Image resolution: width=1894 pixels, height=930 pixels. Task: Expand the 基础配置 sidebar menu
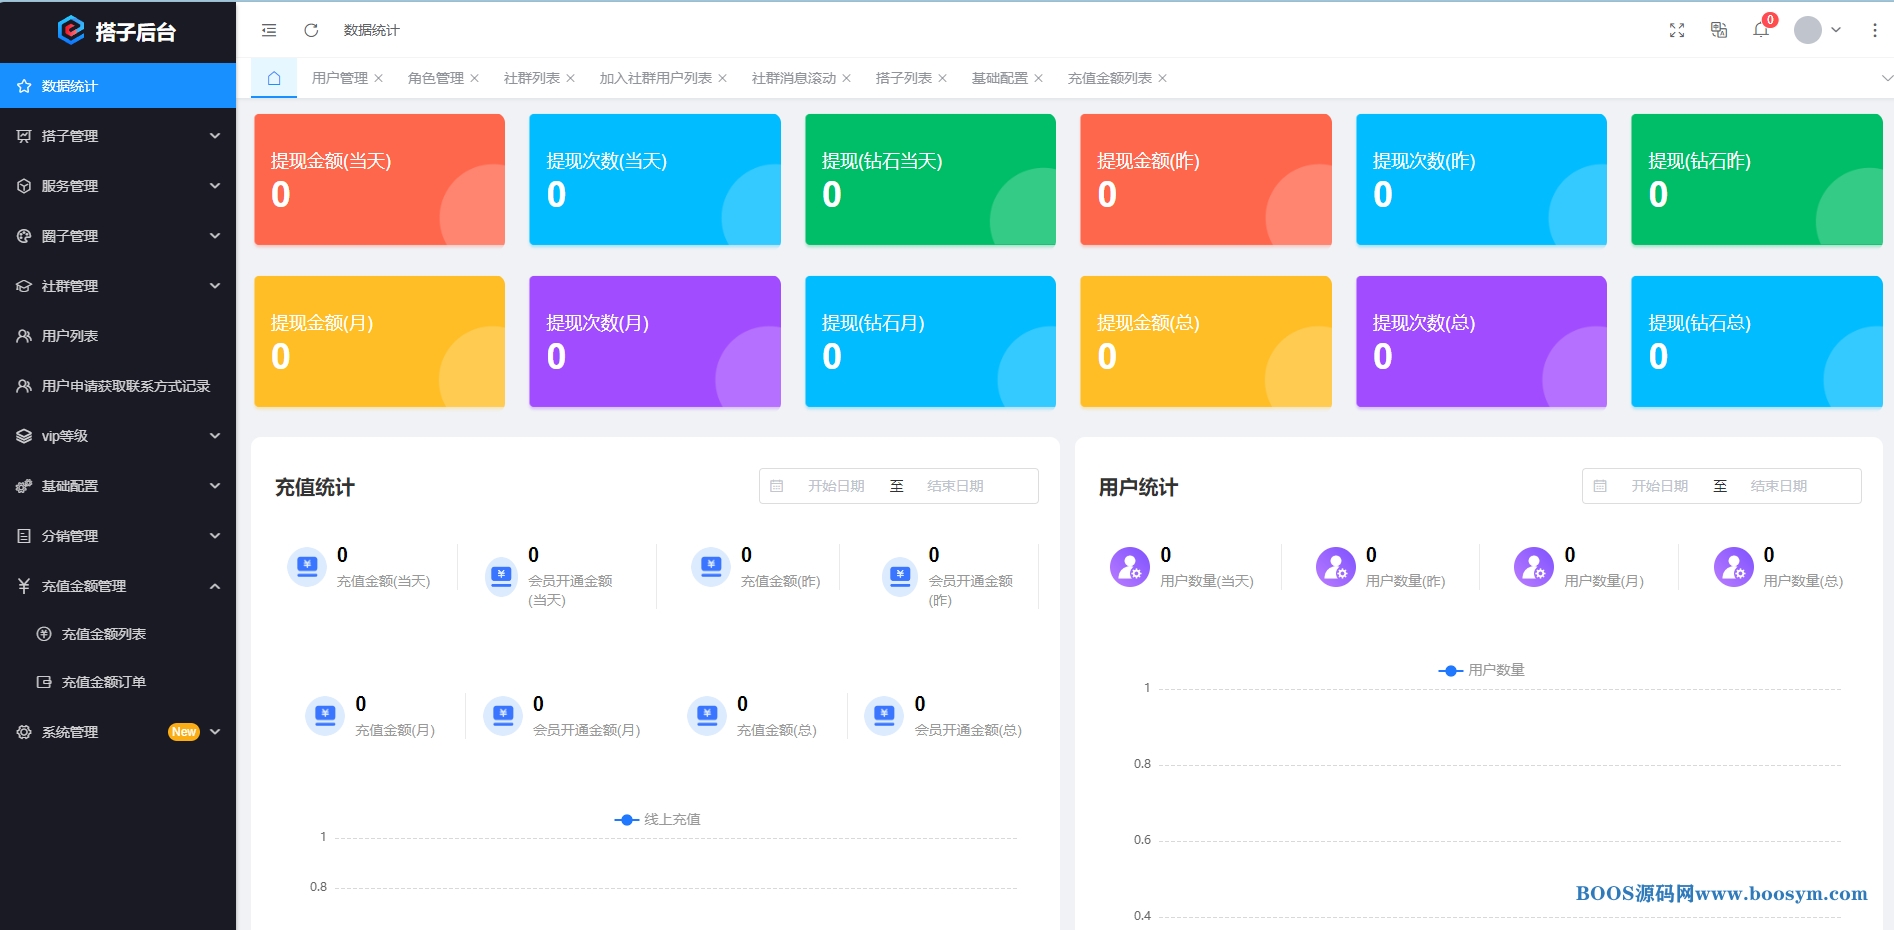118,486
